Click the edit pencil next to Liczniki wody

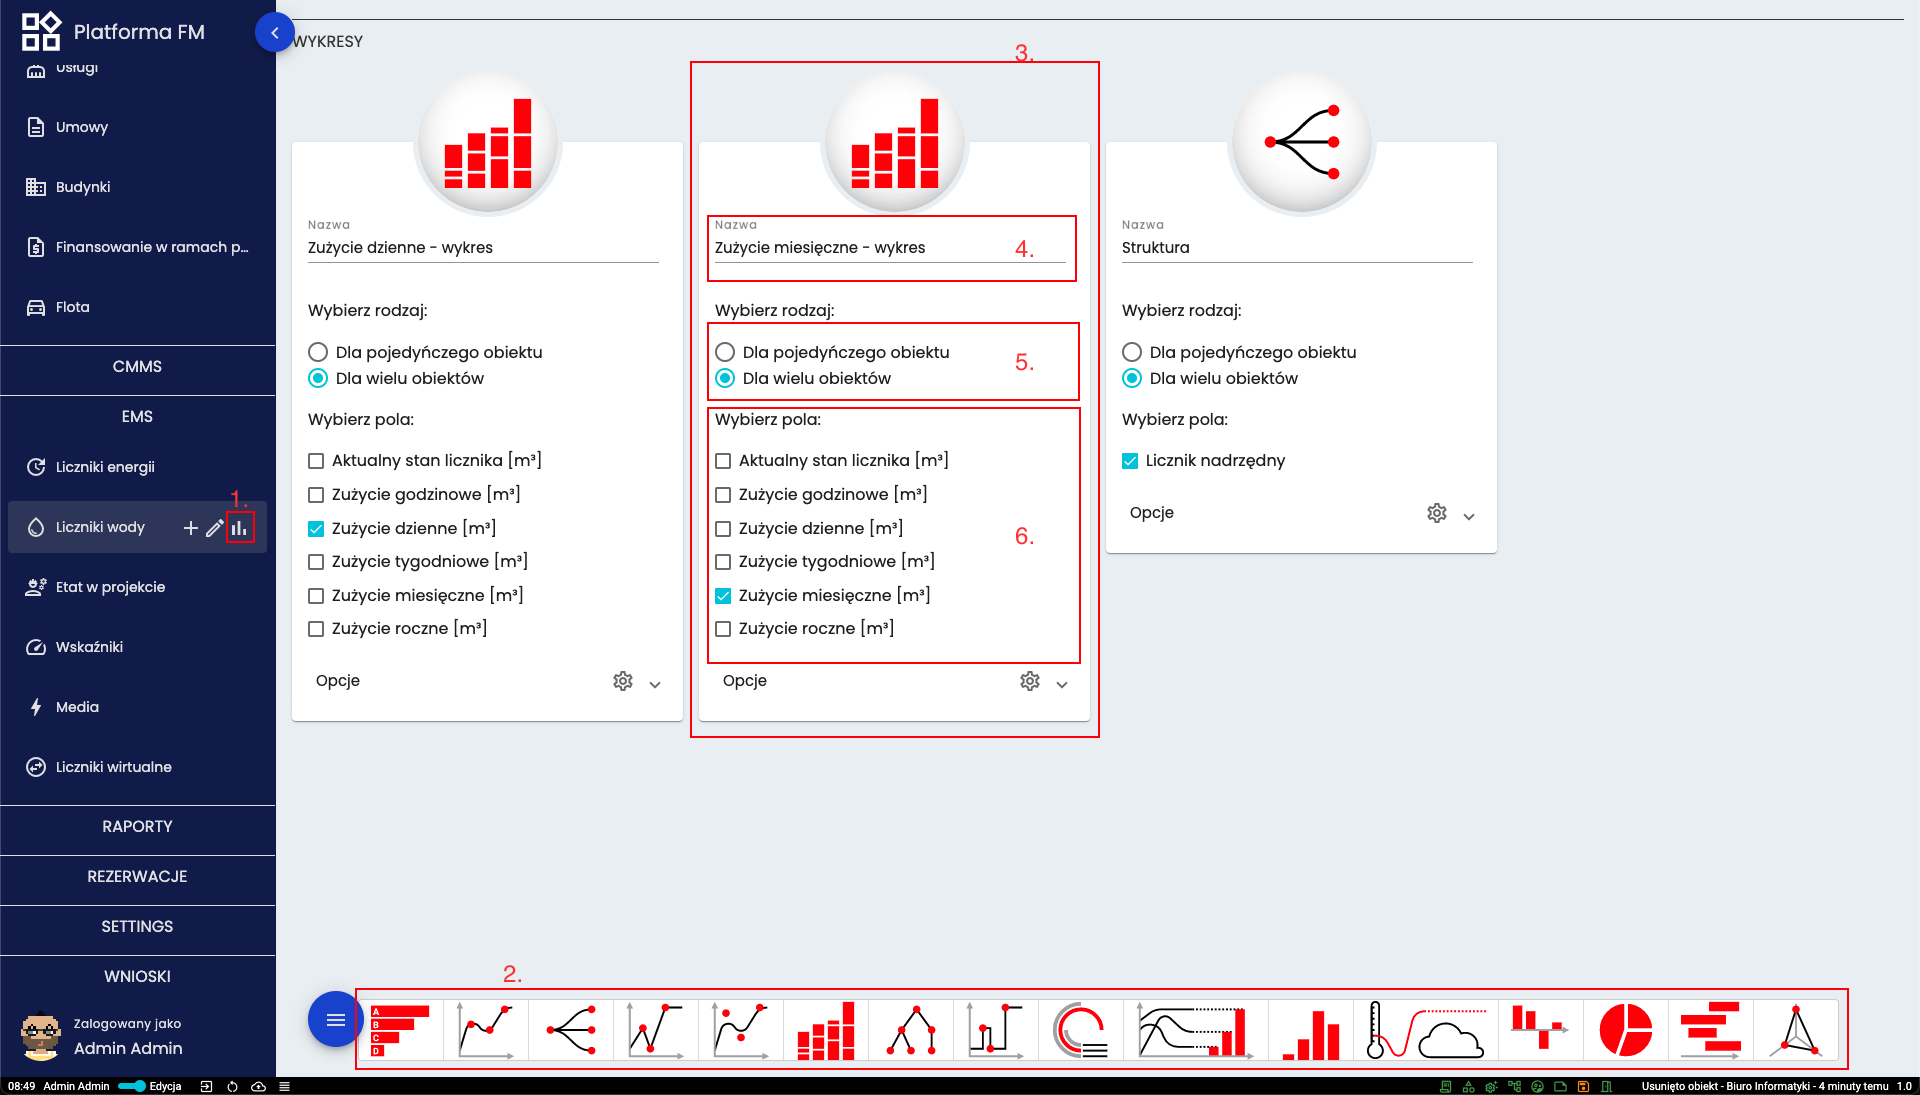pos(214,528)
